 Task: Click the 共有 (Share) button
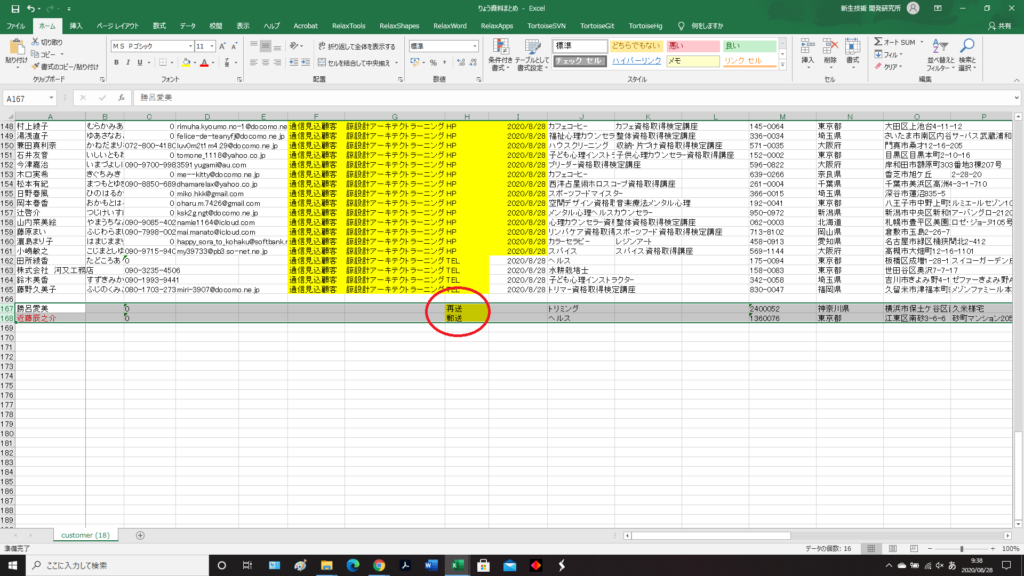coord(998,24)
